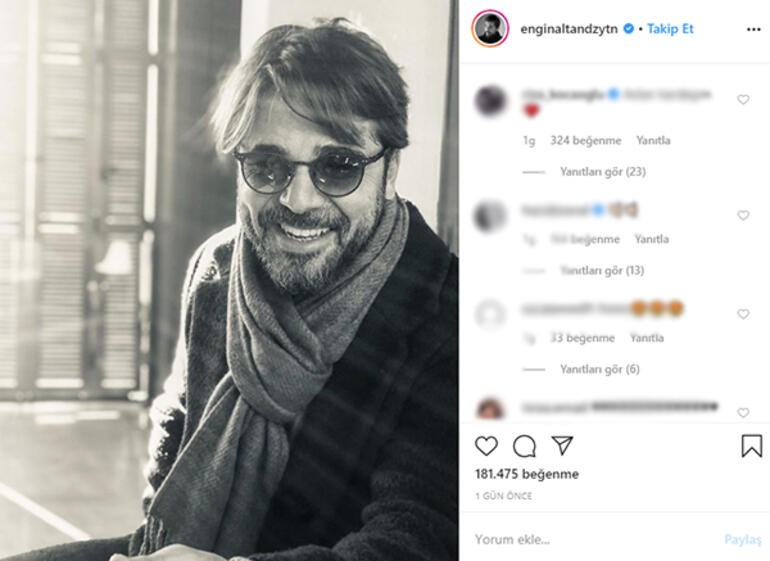Viewport: 770px width, 561px height.
Task: Like the third comment with its heart
Action: (743, 314)
